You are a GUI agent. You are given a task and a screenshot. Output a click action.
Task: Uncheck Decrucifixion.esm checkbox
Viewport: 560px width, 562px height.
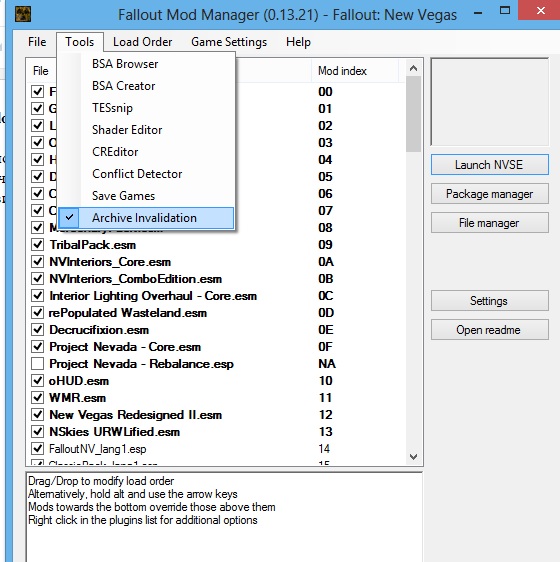[x=37, y=330]
